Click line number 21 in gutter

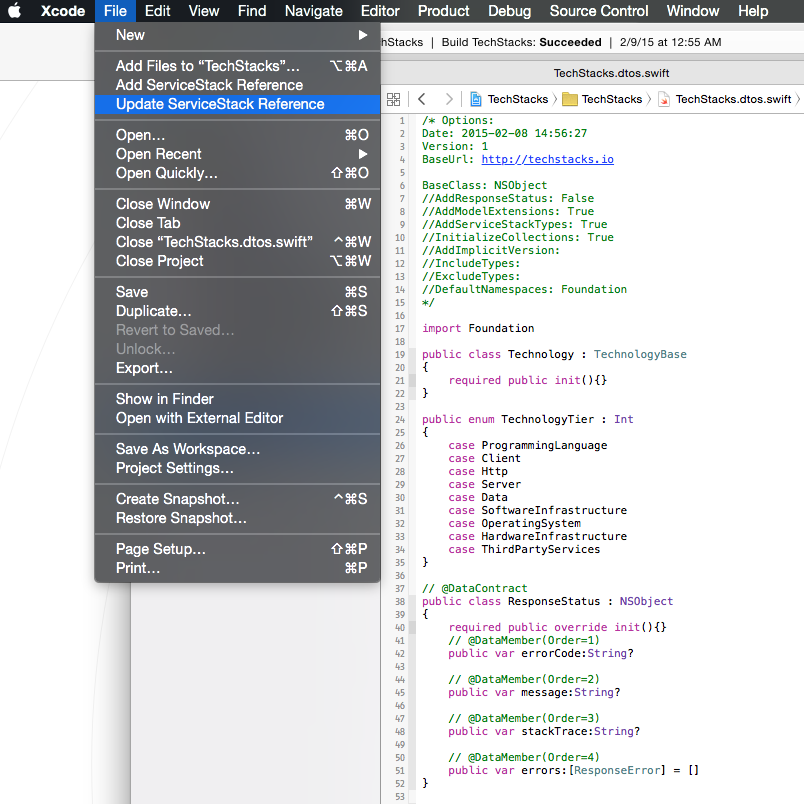tap(400, 380)
